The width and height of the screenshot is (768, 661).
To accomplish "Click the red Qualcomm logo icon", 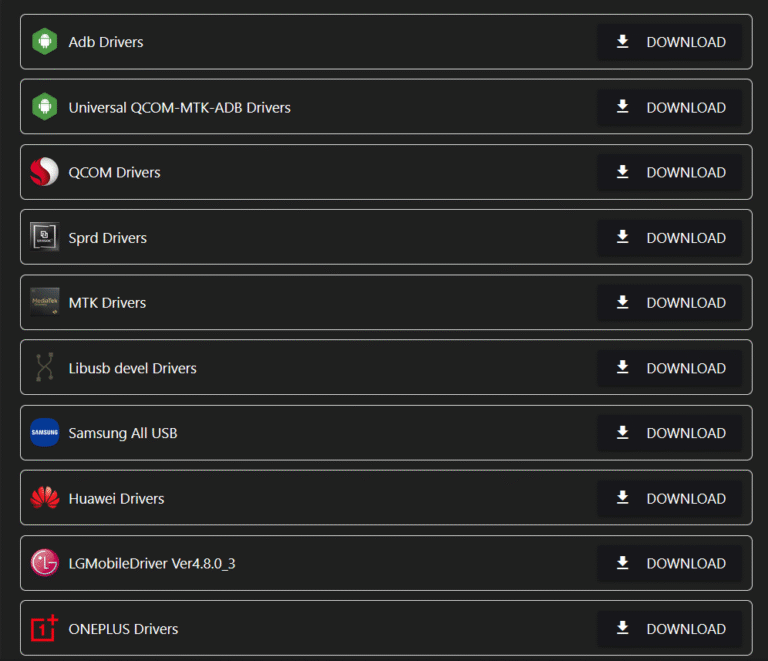I will (x=44, y=172).
